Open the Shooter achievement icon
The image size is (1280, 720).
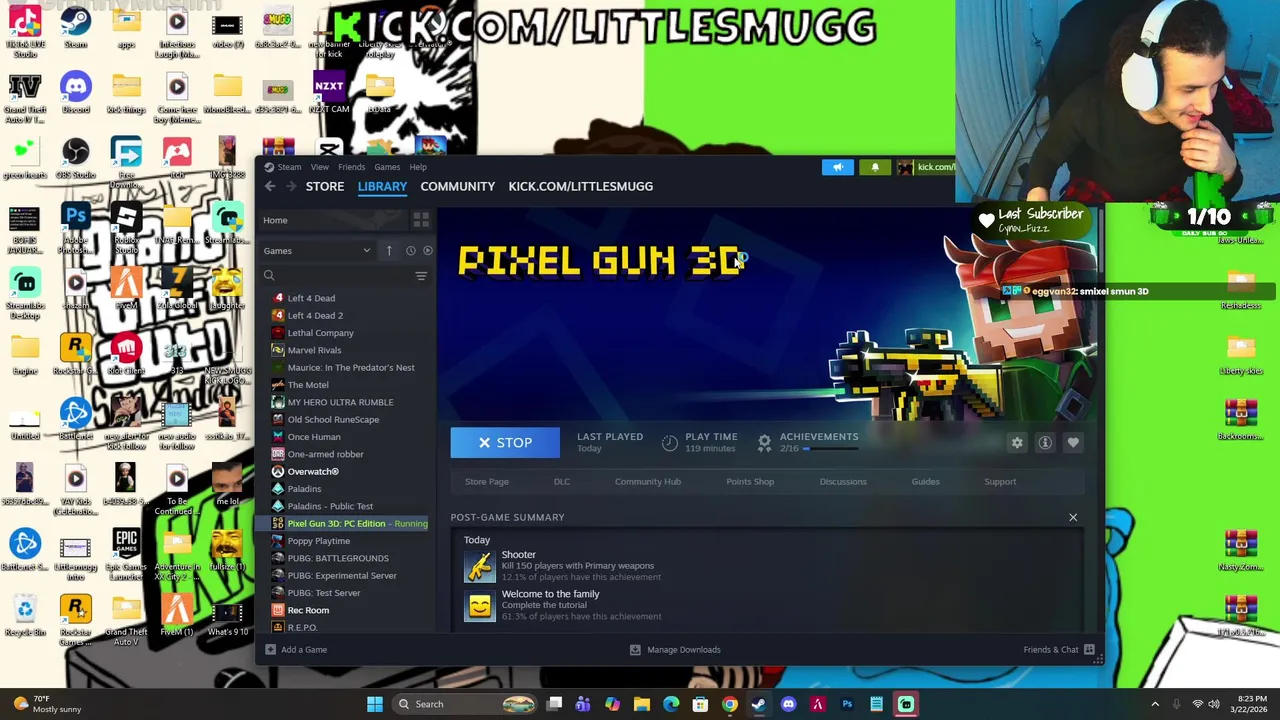pos(479,567)
